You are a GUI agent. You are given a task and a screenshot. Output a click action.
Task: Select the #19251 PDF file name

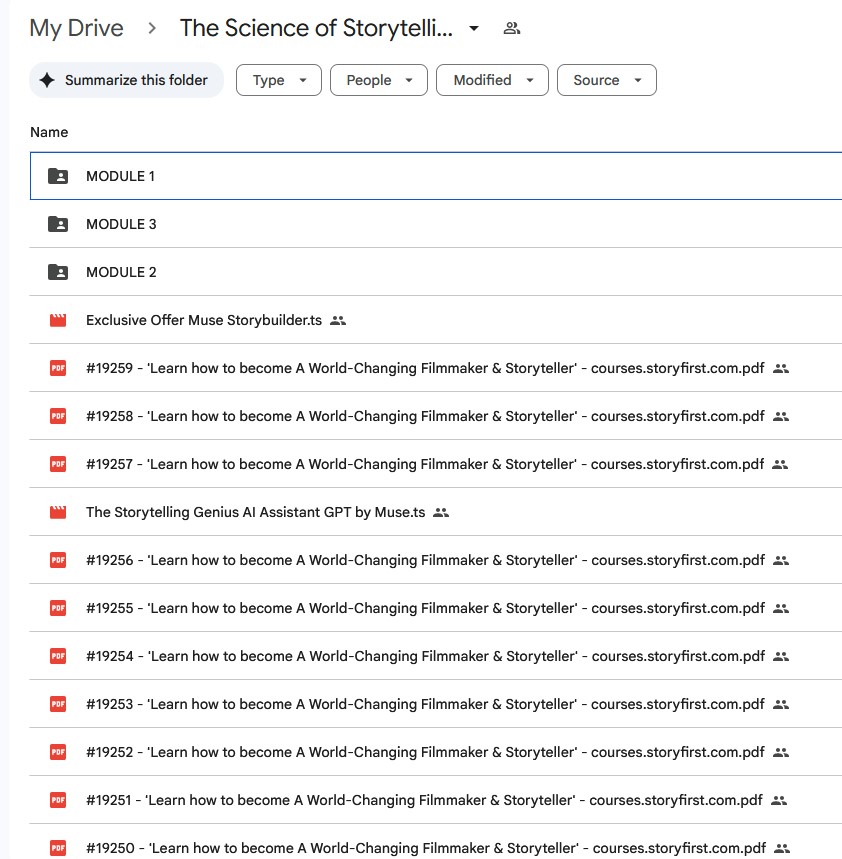click(424, 800)
